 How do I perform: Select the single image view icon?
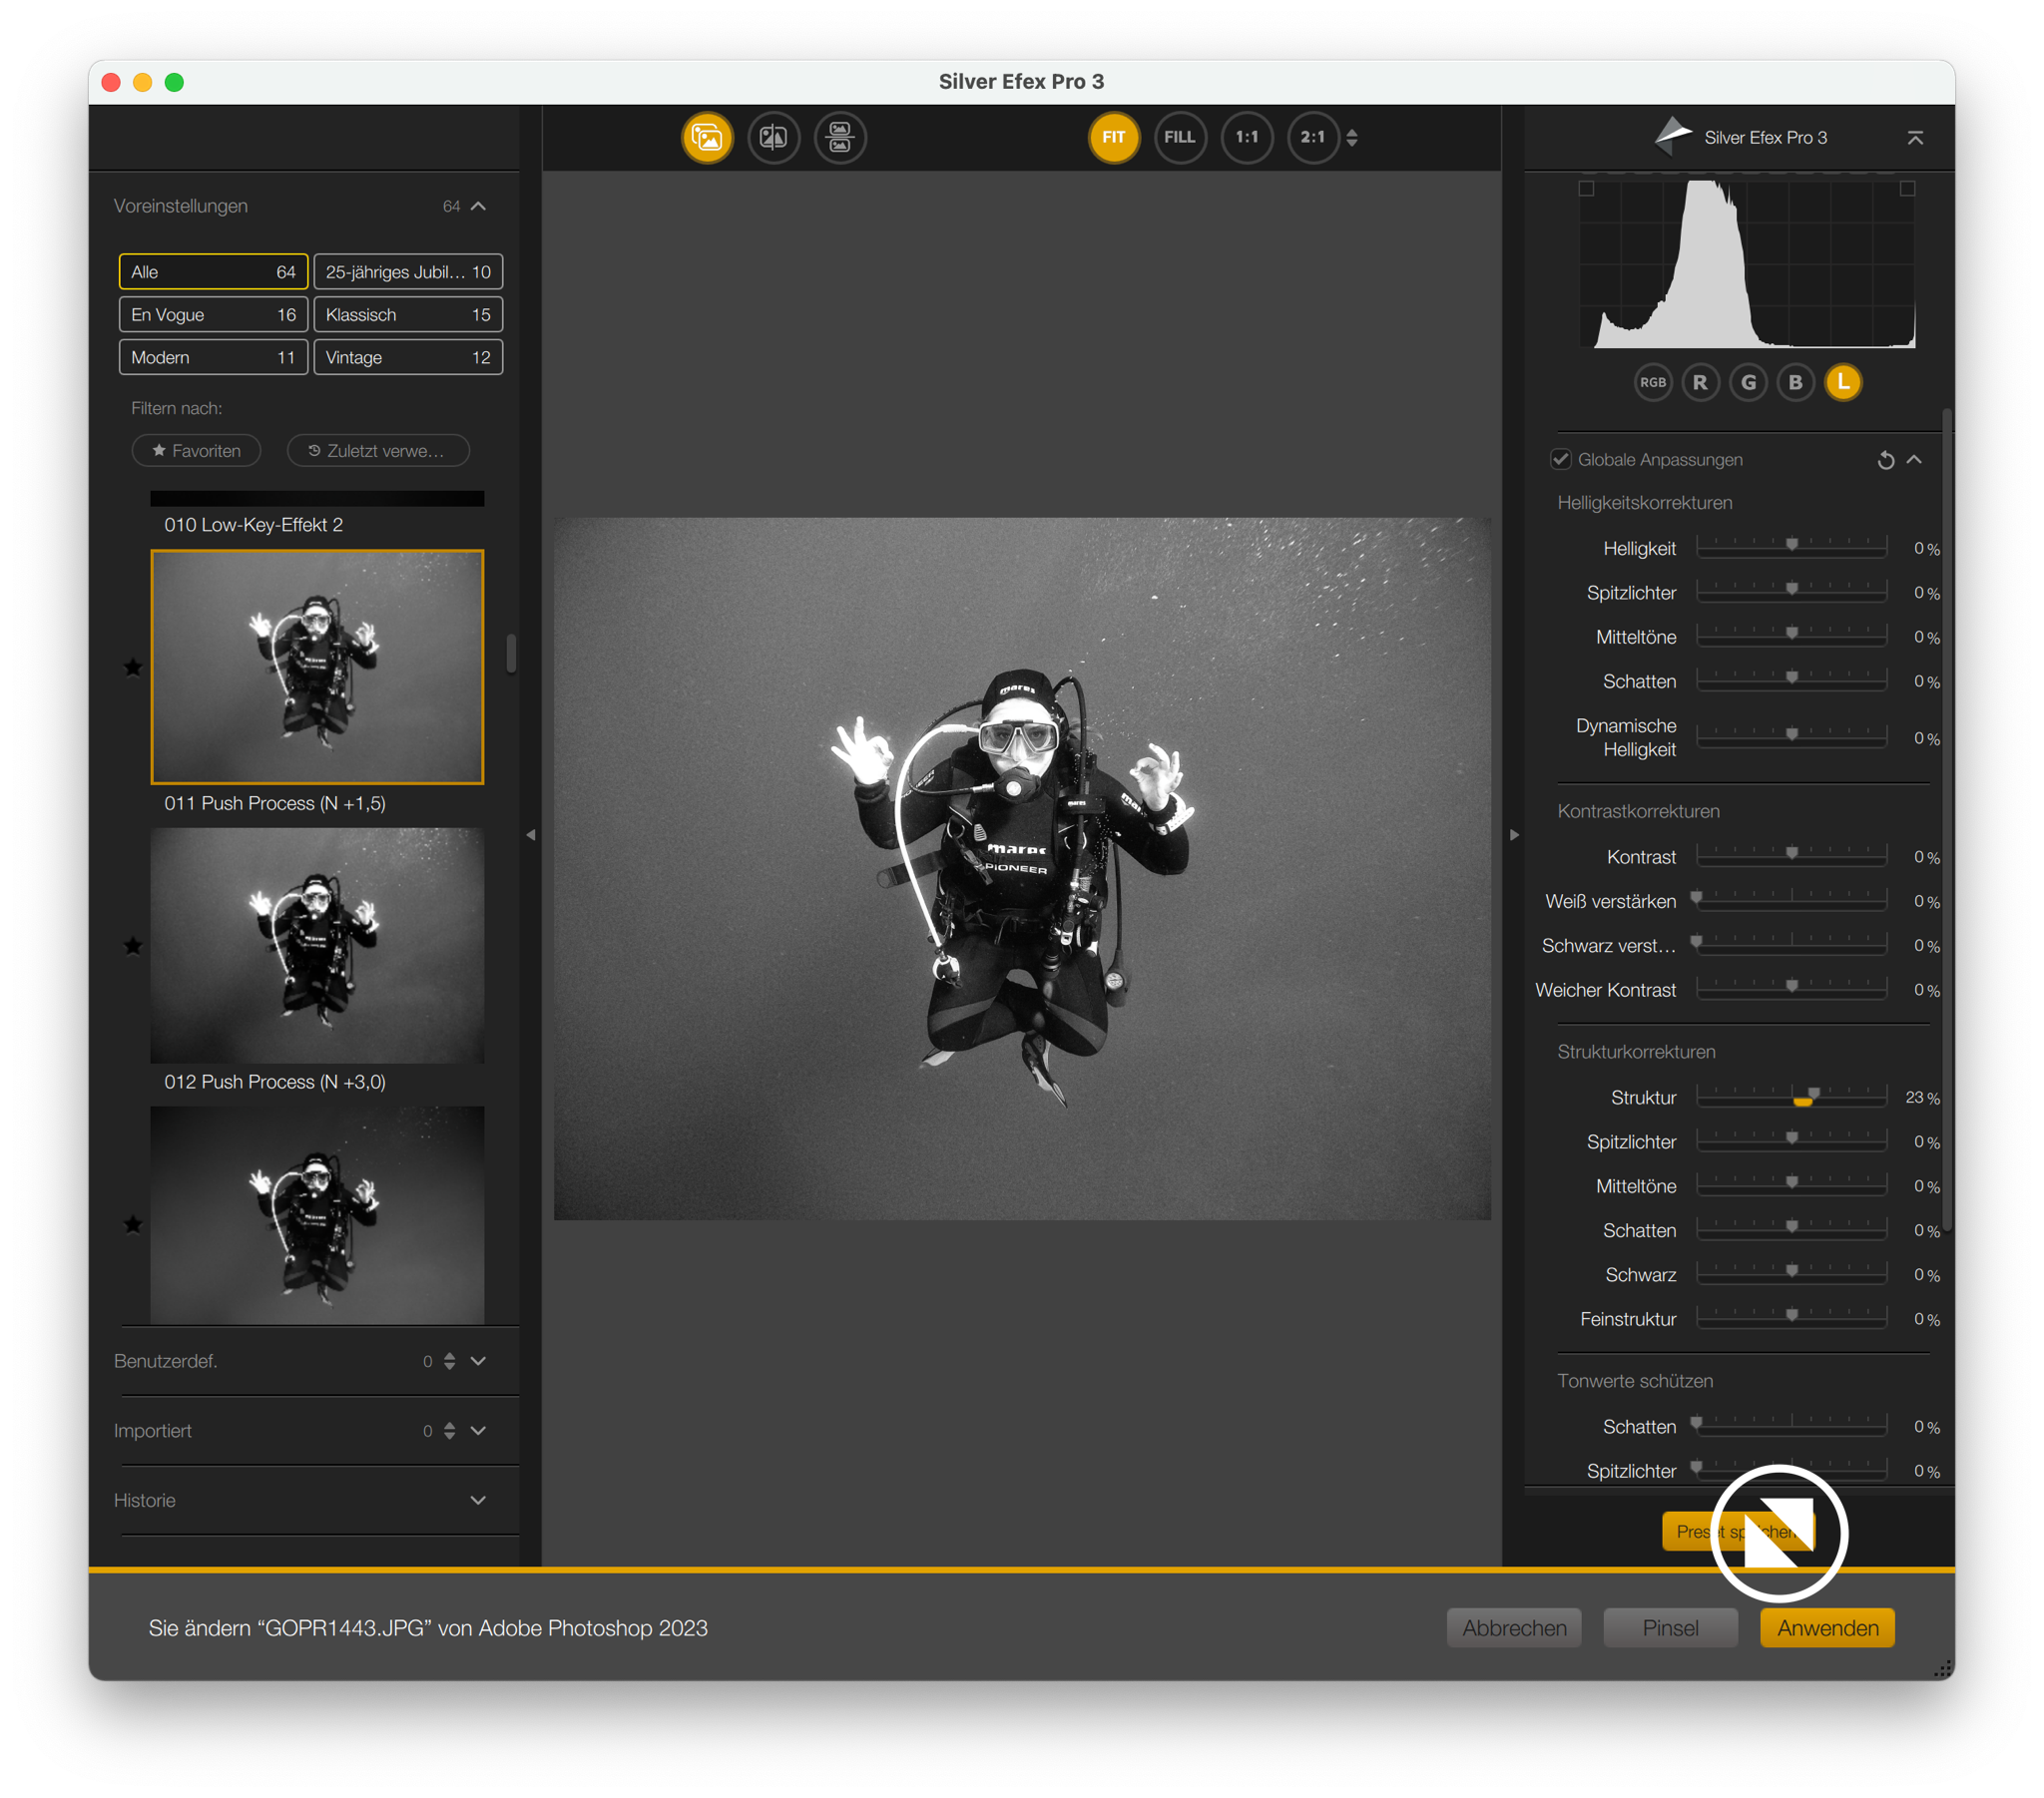pos(707,137)
